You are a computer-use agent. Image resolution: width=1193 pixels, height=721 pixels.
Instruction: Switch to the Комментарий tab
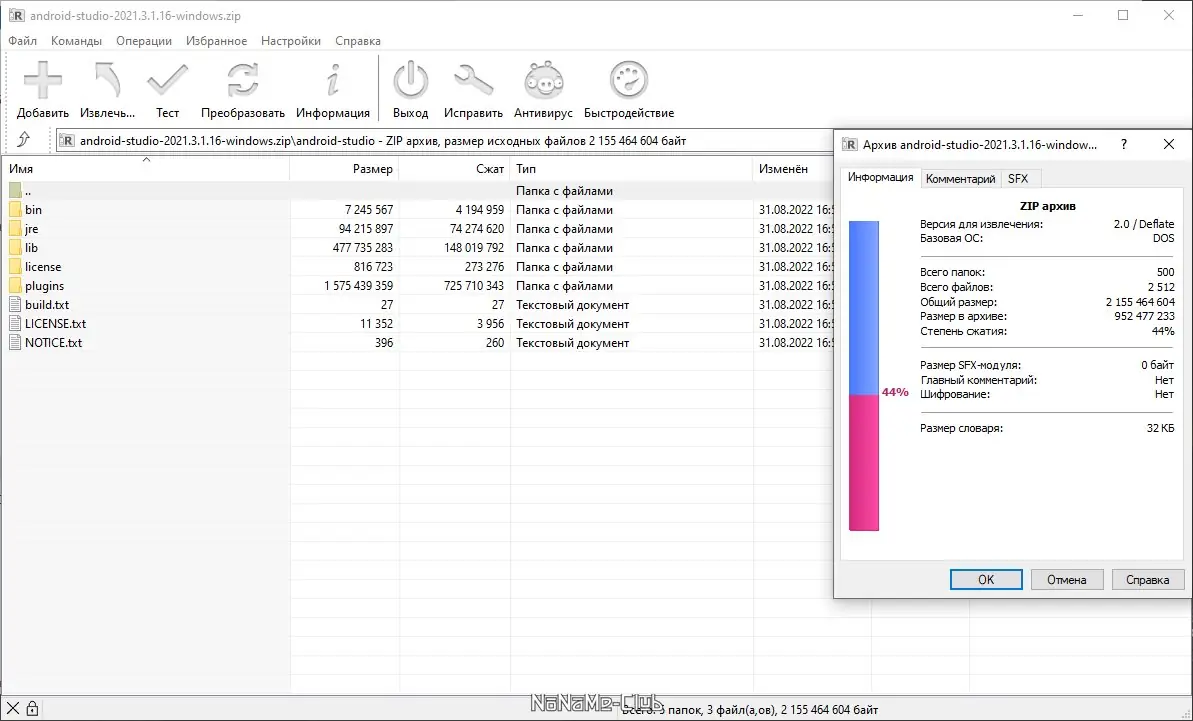[960, 178]
